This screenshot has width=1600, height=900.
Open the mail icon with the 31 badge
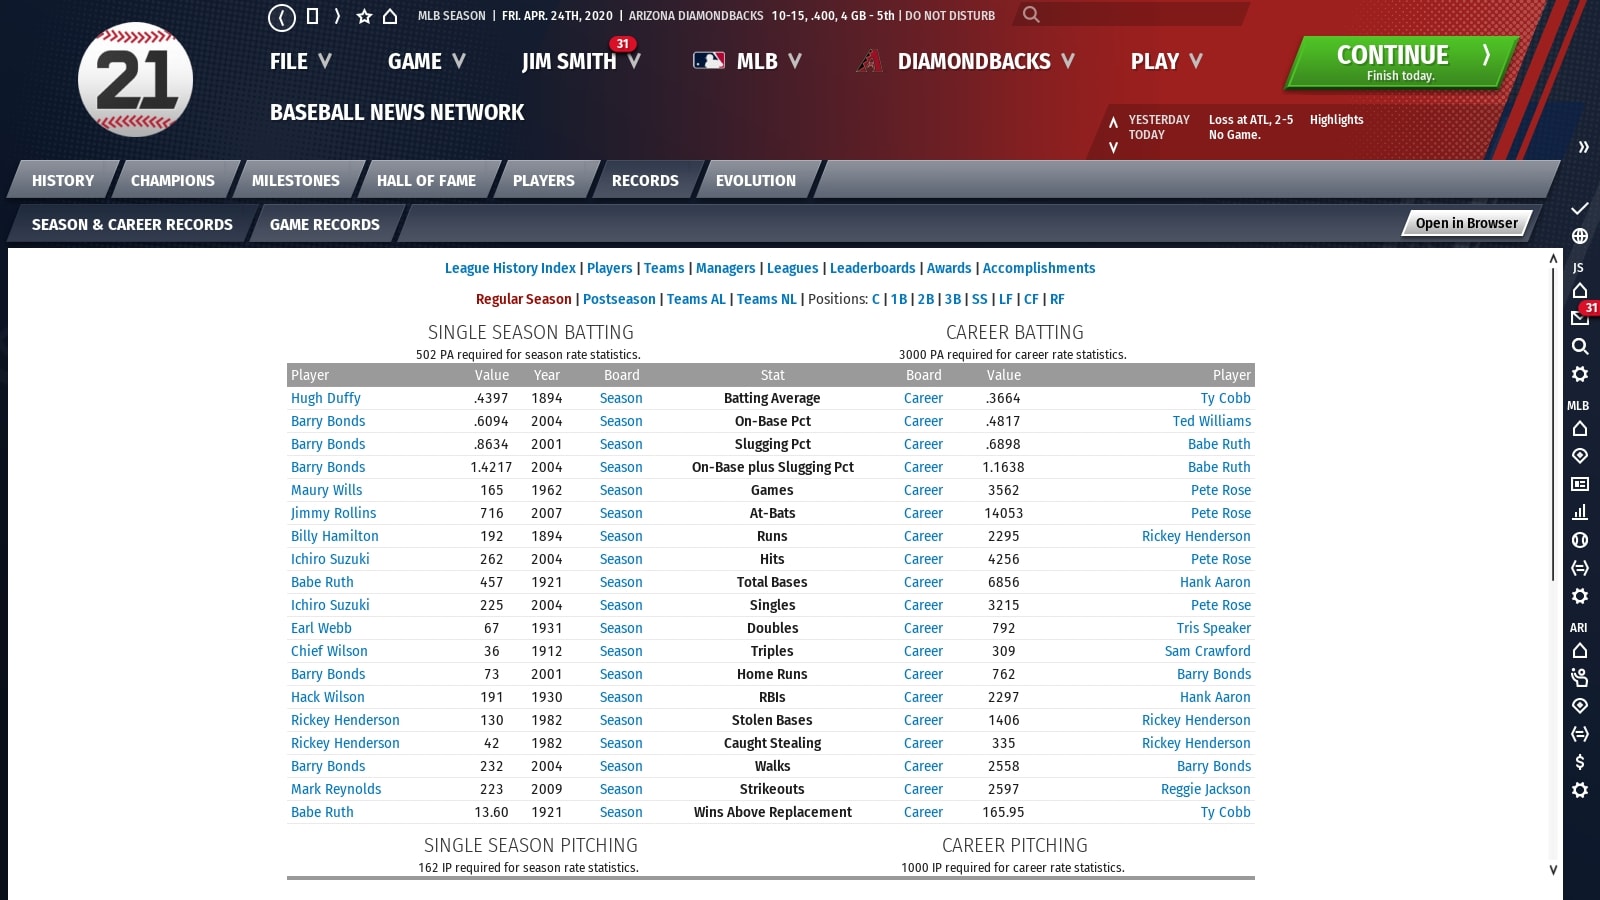1580,318
